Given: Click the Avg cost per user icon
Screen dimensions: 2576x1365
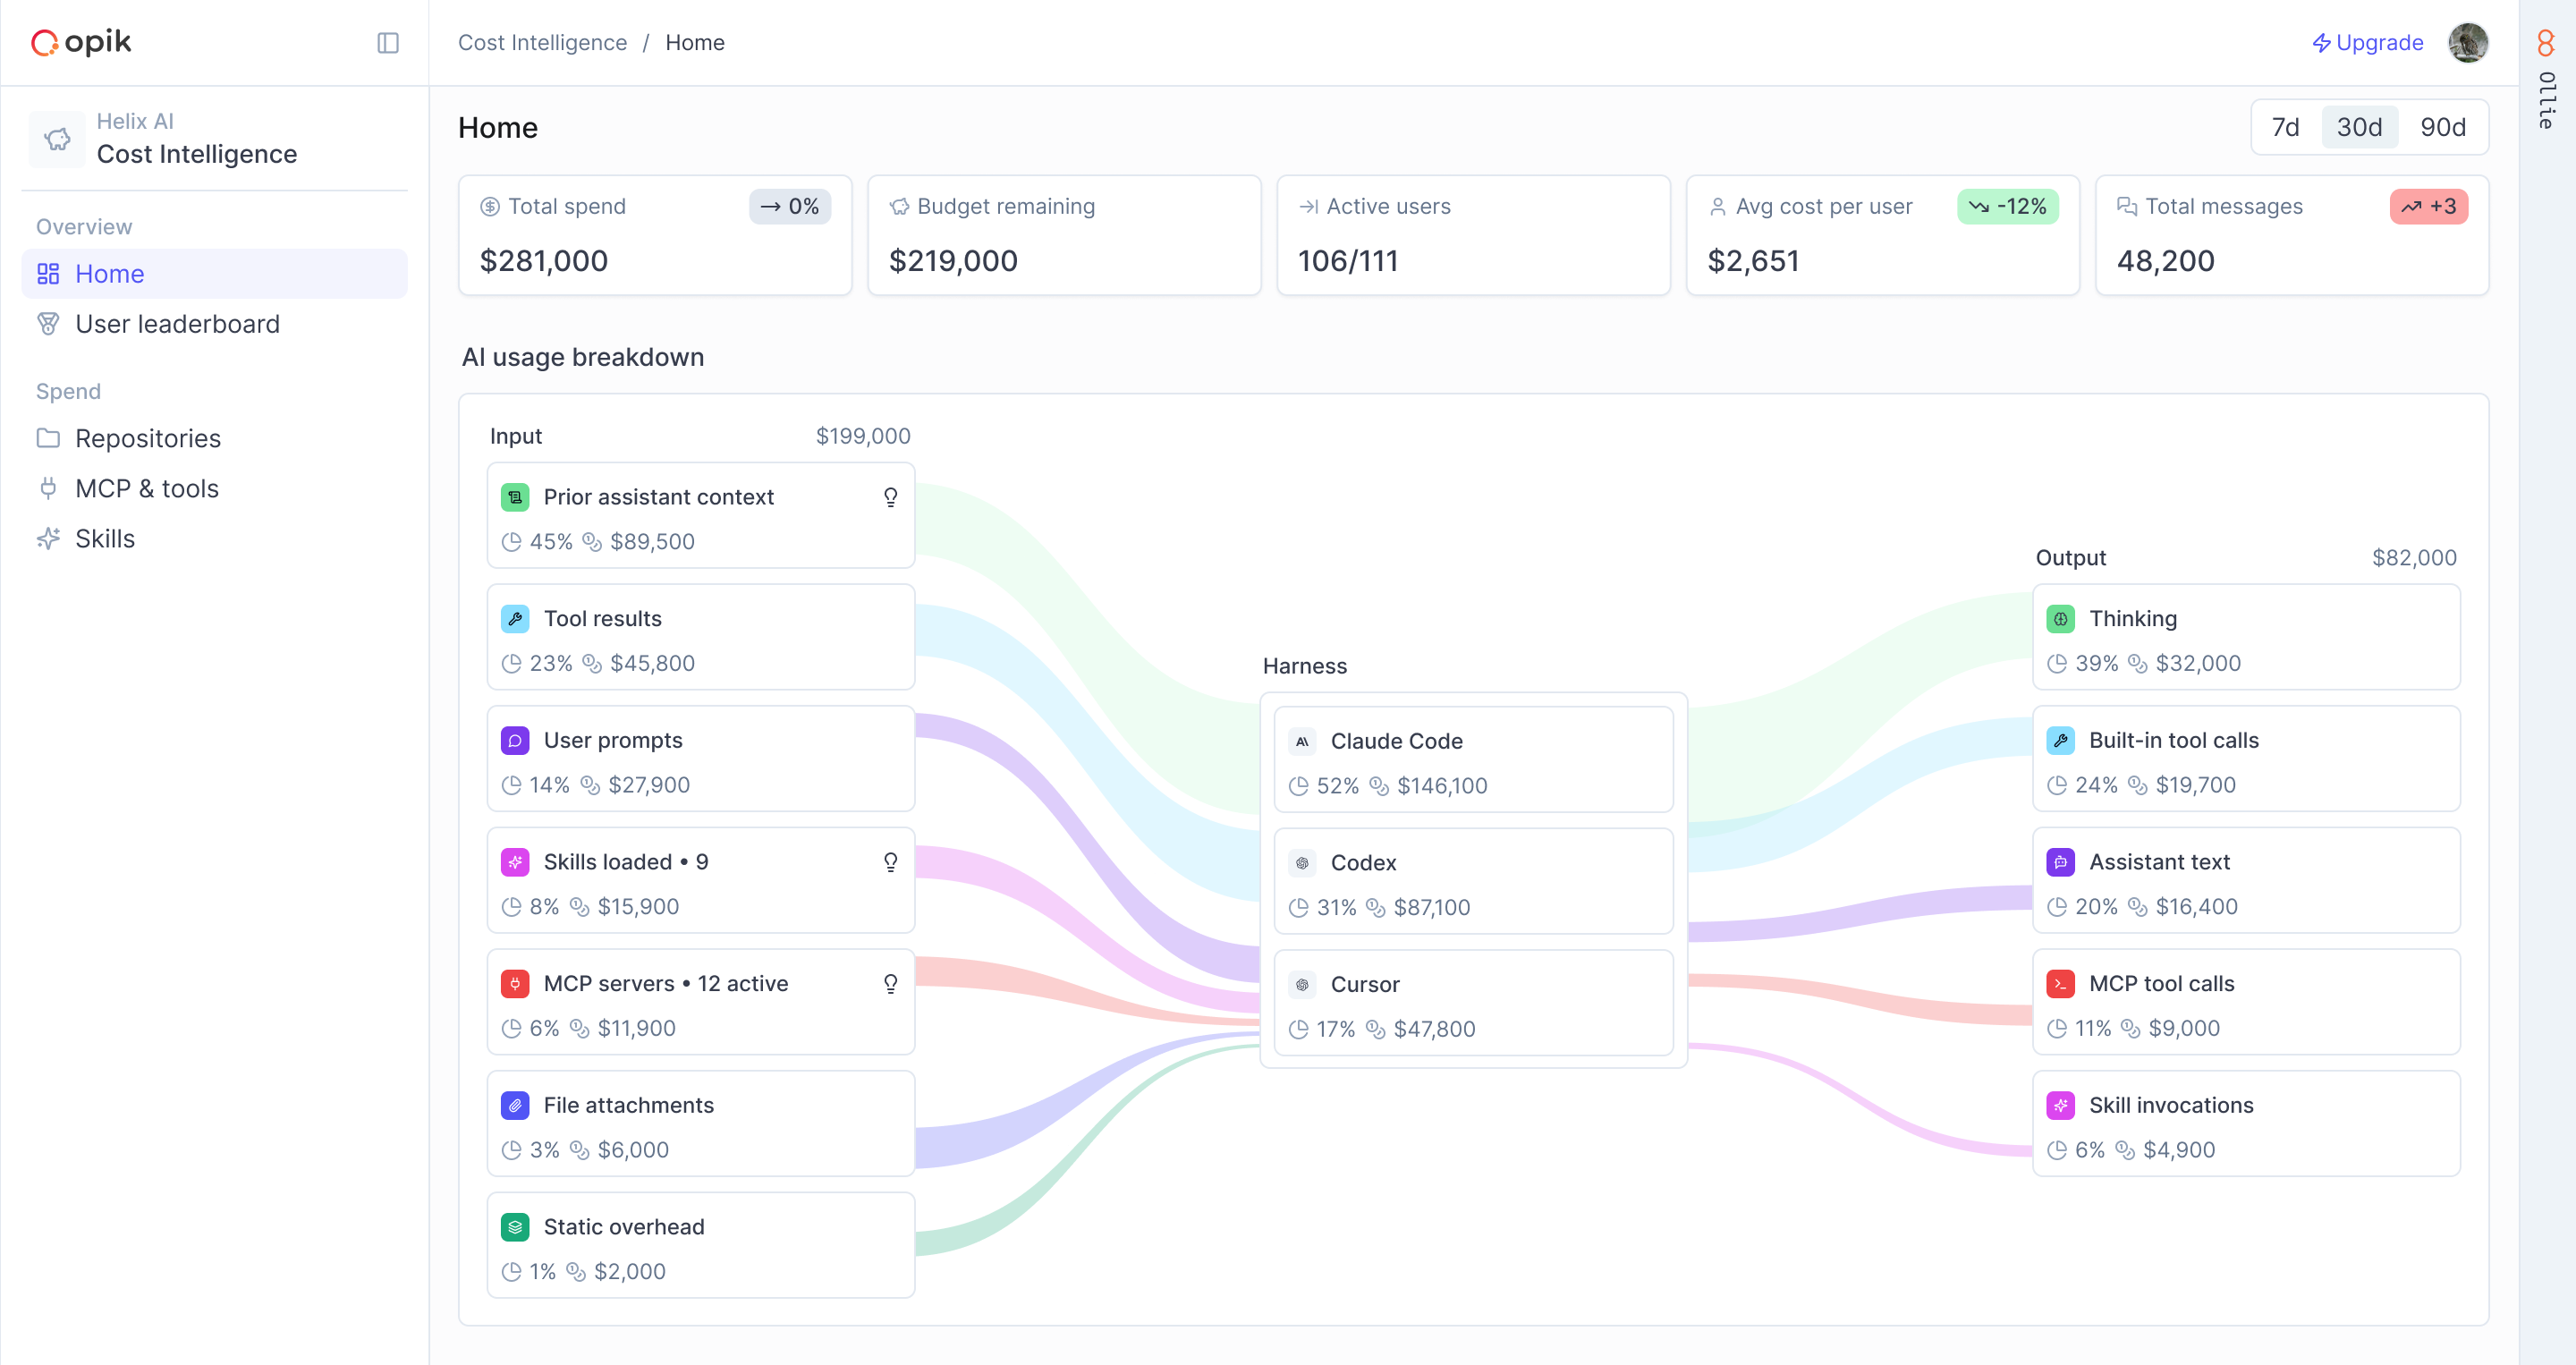Looking at the screenshot, I should click(x=1717, y=206).
